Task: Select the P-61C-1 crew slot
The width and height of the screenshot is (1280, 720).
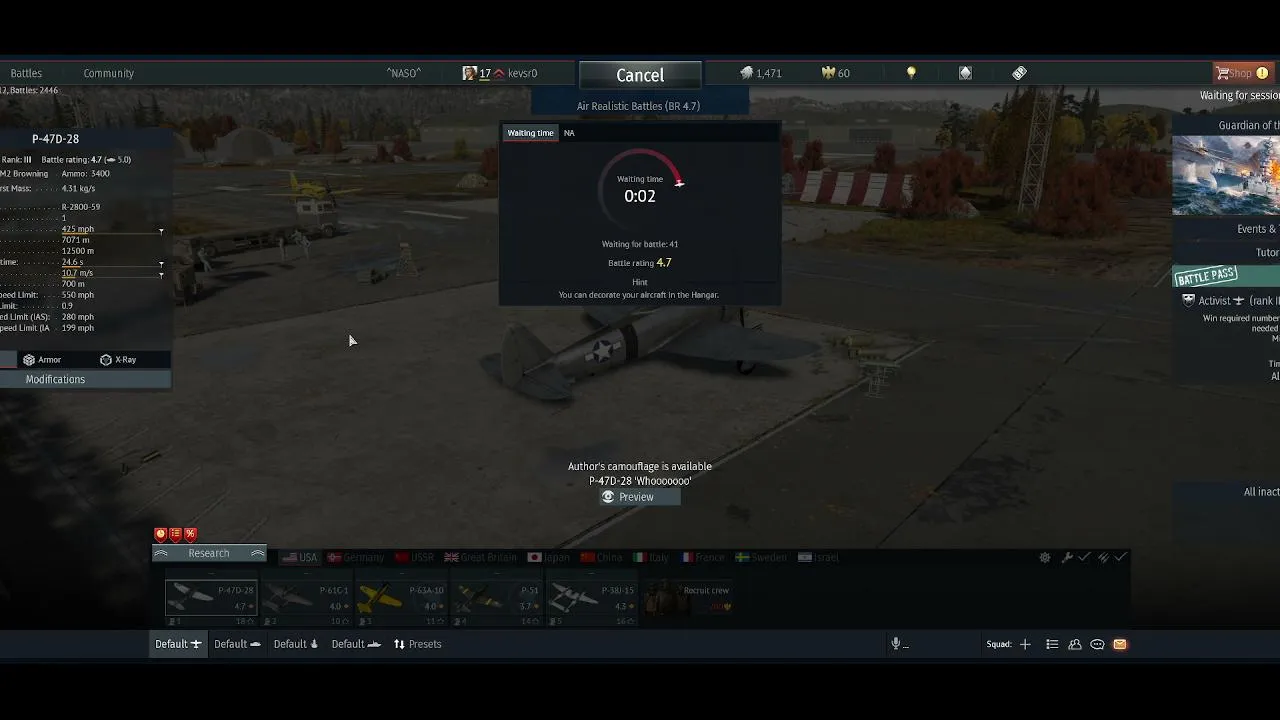Action: 306,598
